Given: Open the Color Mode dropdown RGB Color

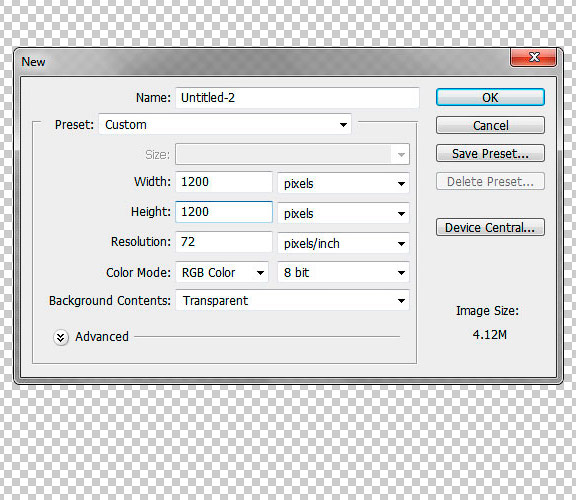Looking at the screenshot, I should point(222,272).
